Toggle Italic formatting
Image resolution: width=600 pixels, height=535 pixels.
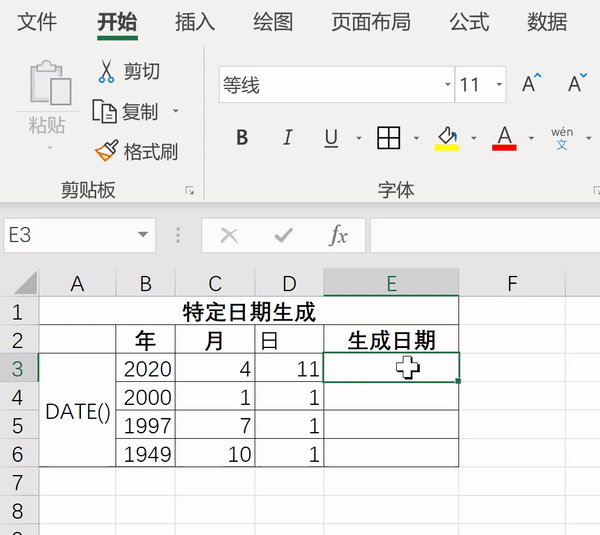point(287,137)
